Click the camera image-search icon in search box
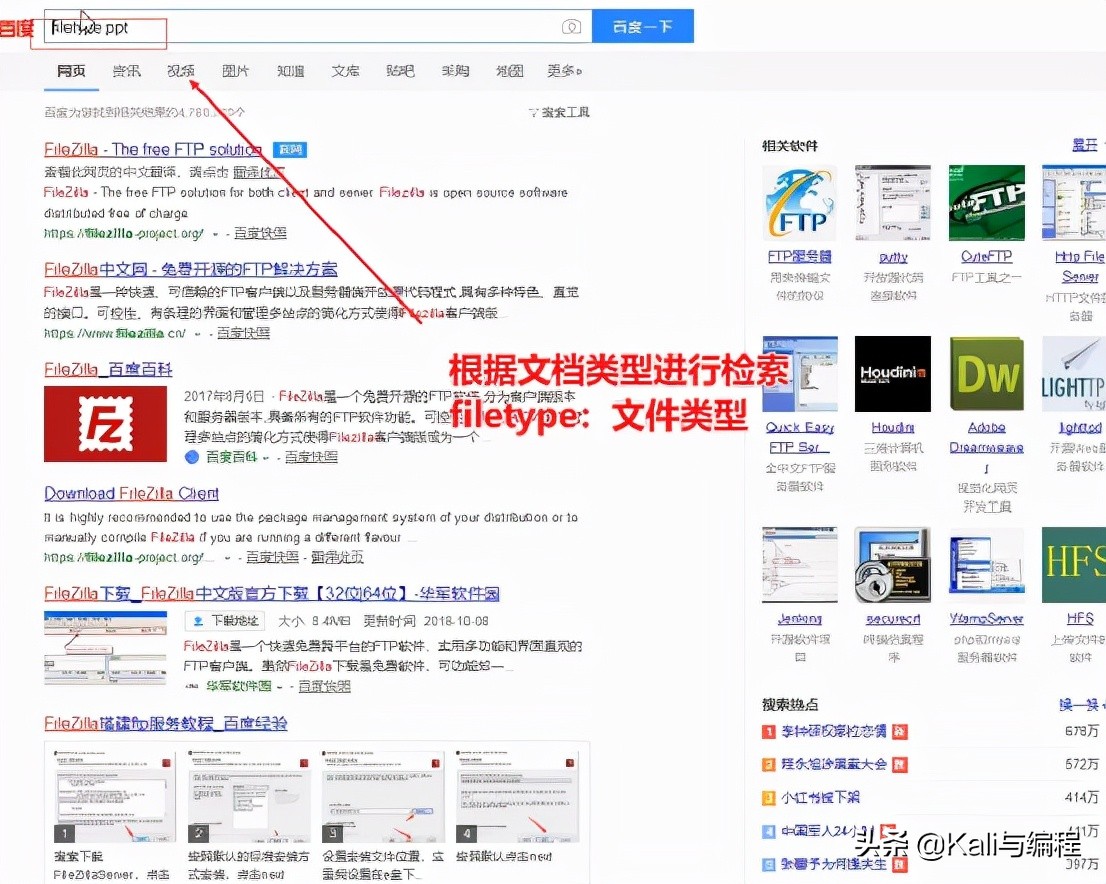The width and height of the screenshot is (1106, 884). [571, 27]
